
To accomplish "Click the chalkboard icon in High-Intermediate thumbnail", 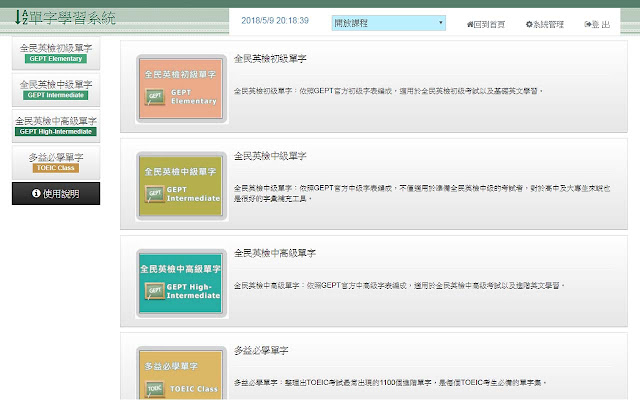I will (x=155, y=291).
